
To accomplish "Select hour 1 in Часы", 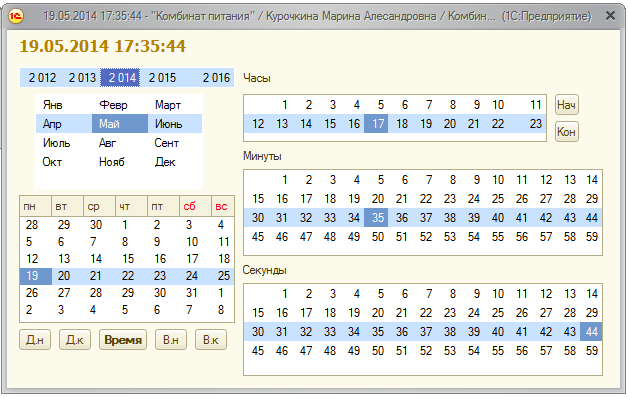I will (x=285, y=105).
